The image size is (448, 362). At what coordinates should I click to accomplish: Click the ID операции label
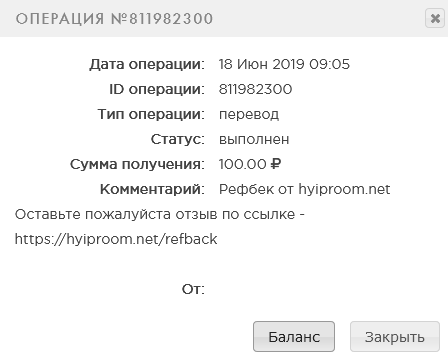[157, 89]
